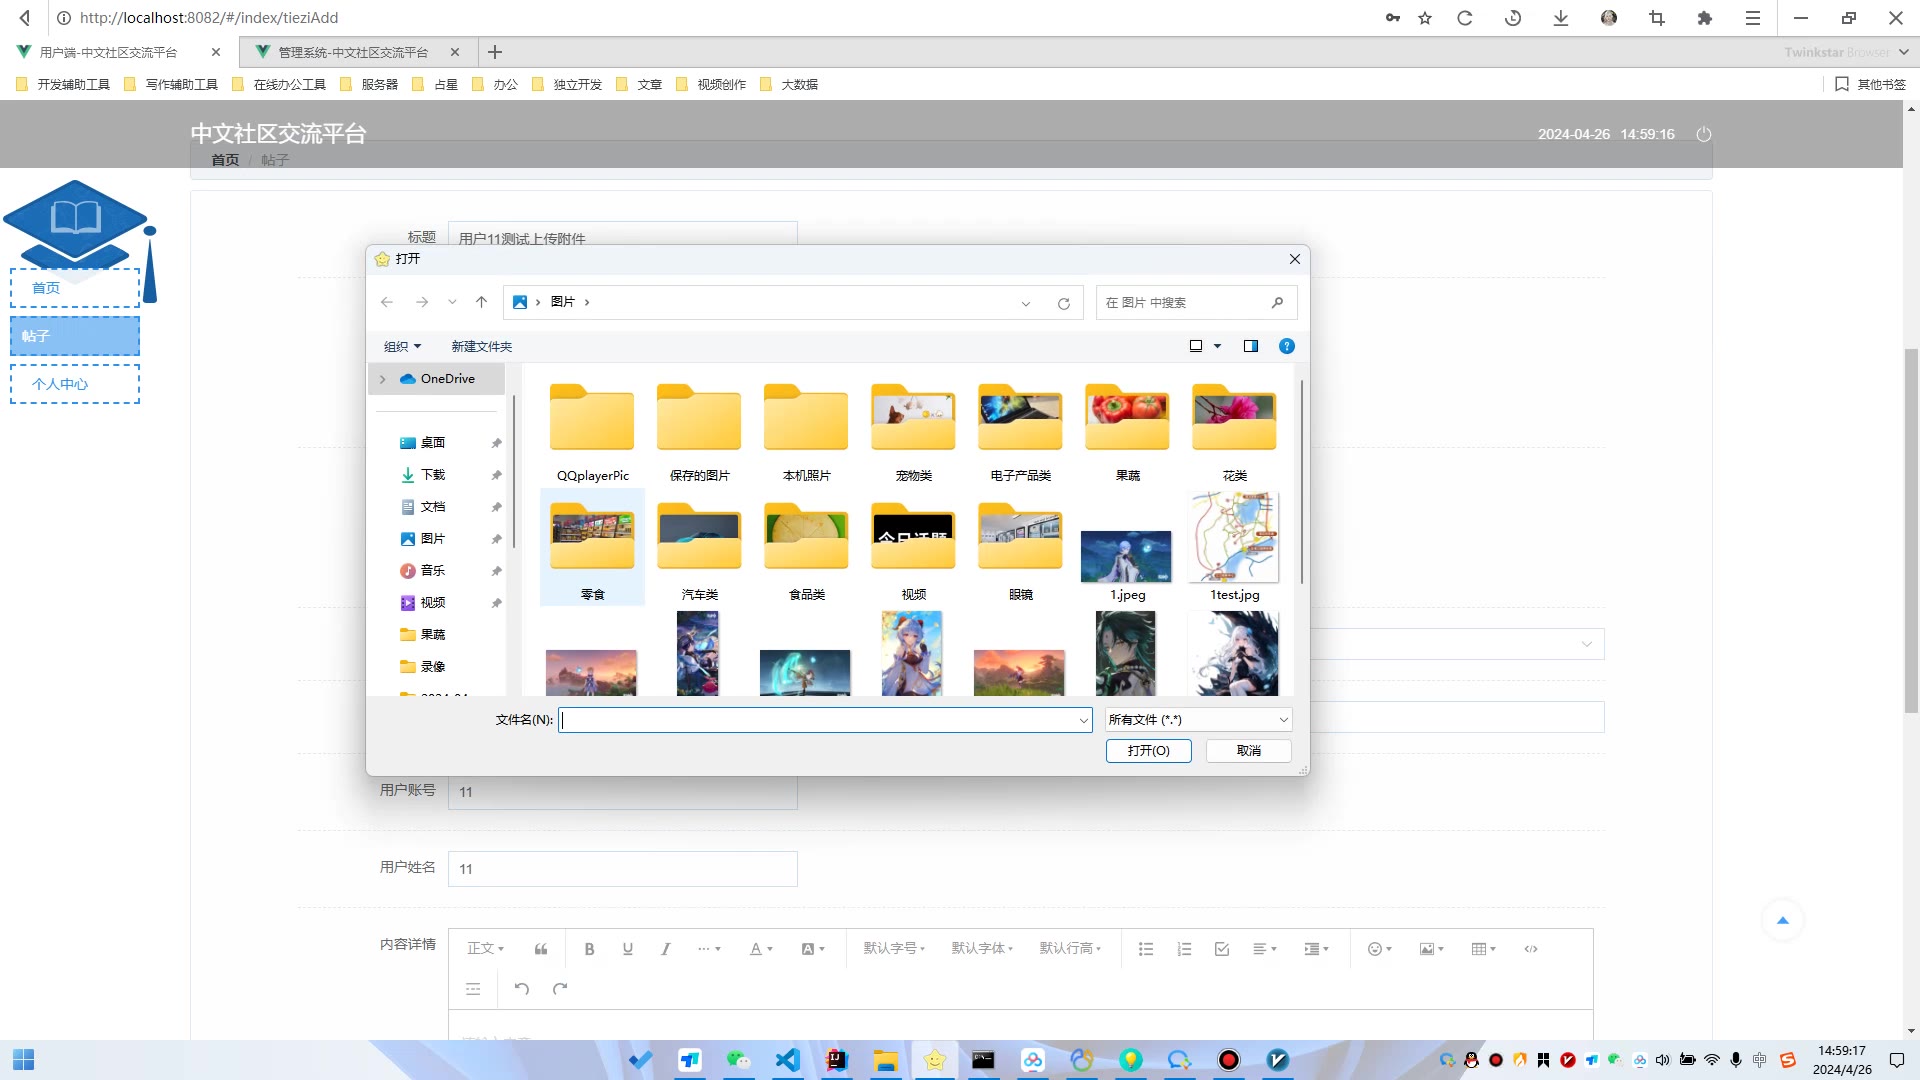The height and width of the screenshot is (1080, 1920).
Task: Click the bold formatting icon in editor
Action: (x=589, y=949)
